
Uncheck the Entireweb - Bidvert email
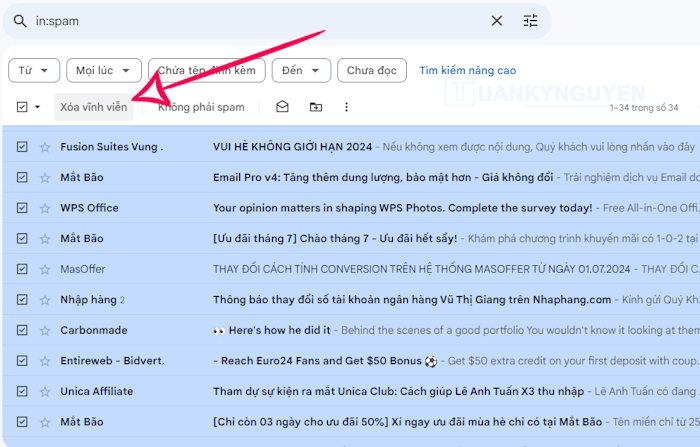(22, 361)
